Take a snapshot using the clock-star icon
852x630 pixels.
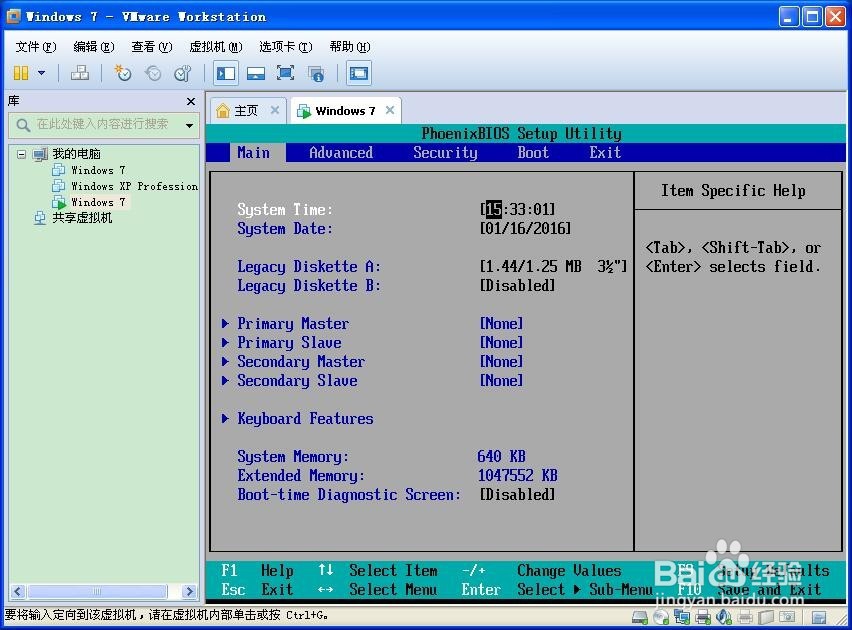coord(123,73)
